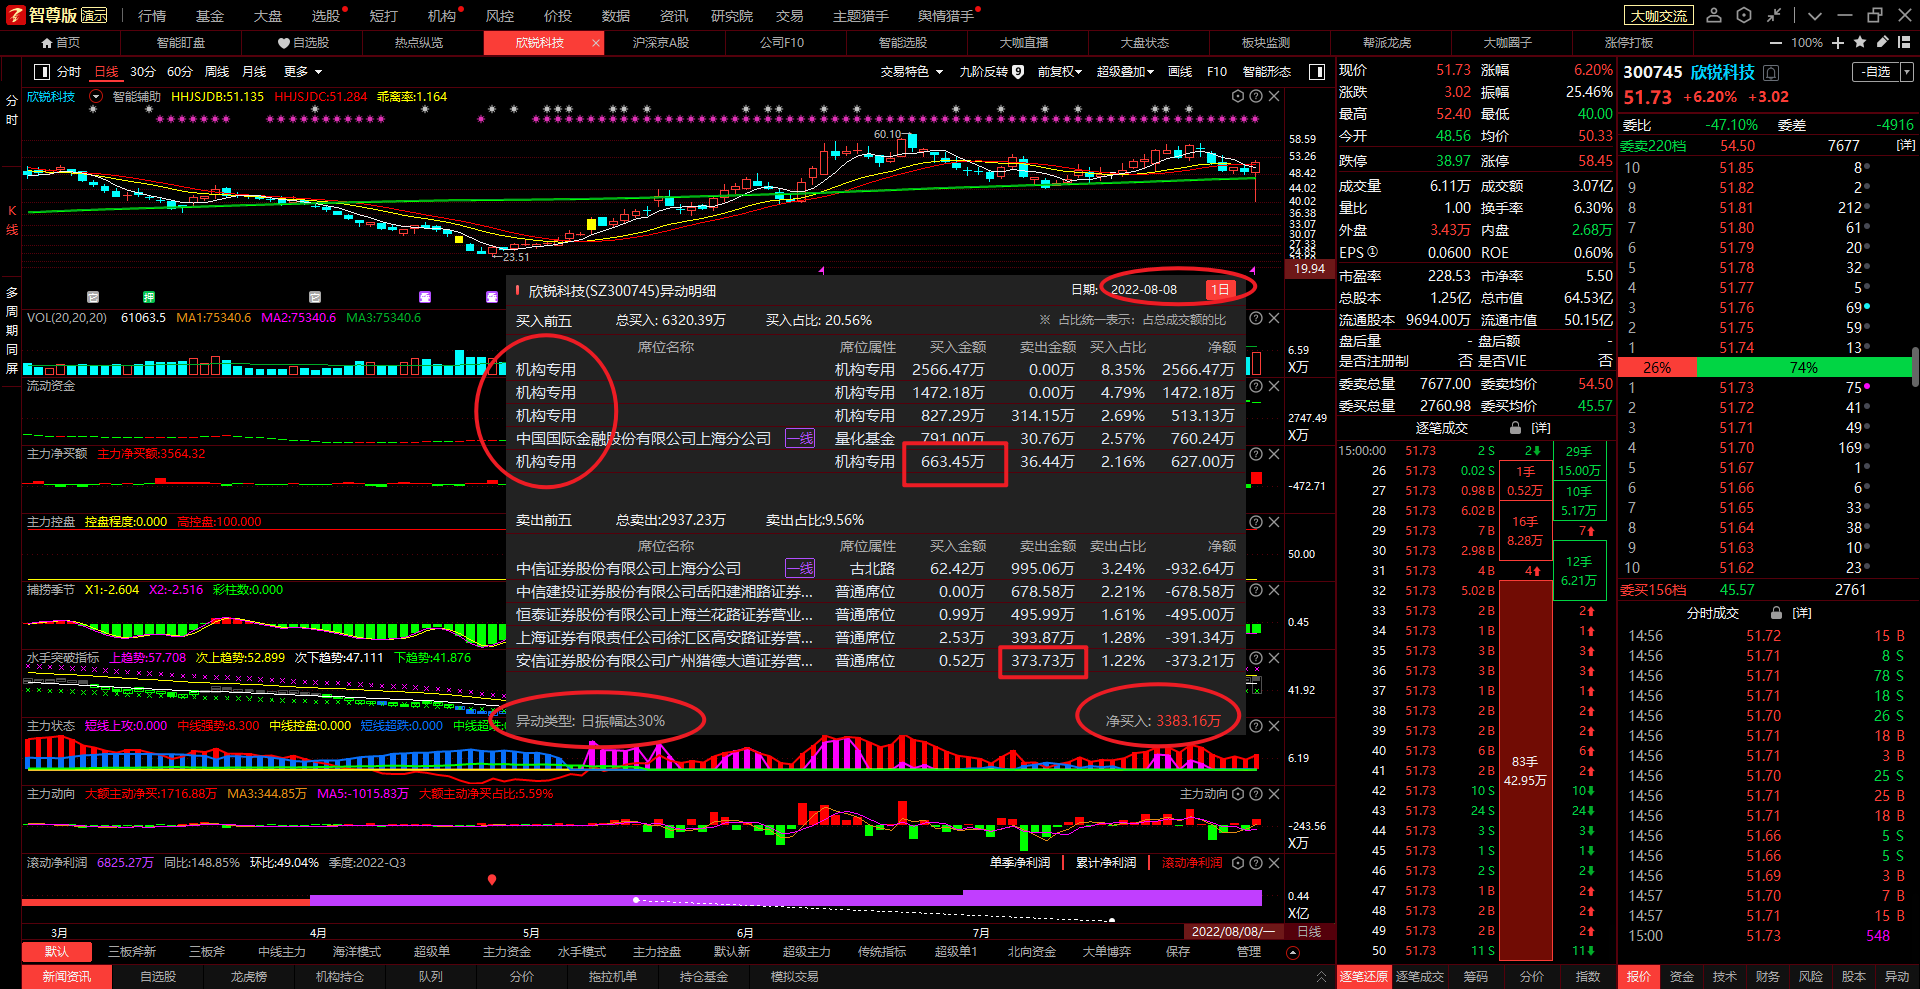Click the -自选 remove from watchlist button

[1877, 72]
